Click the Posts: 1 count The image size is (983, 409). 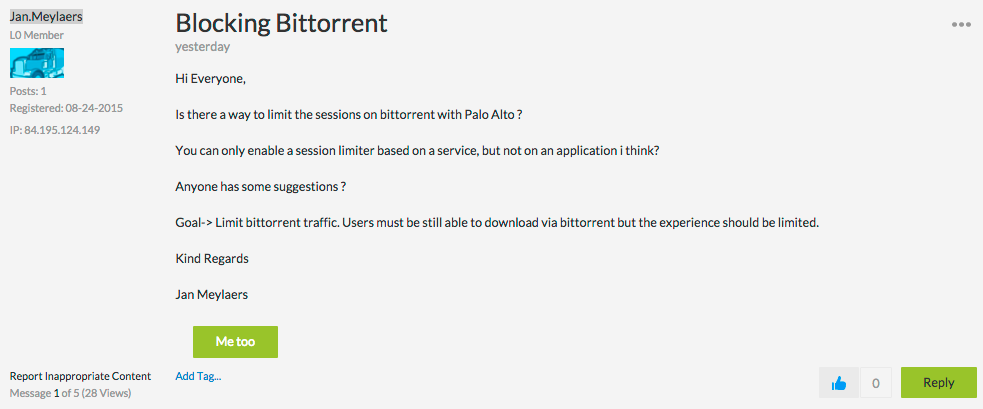pyautogui.click(x=28, y=91)
